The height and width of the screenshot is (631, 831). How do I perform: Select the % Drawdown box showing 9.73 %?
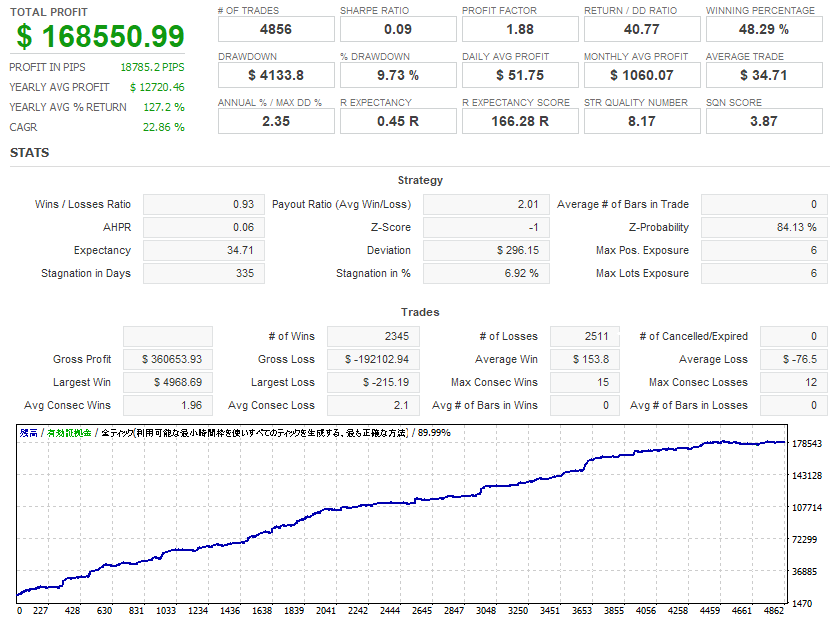coord(398,75)
